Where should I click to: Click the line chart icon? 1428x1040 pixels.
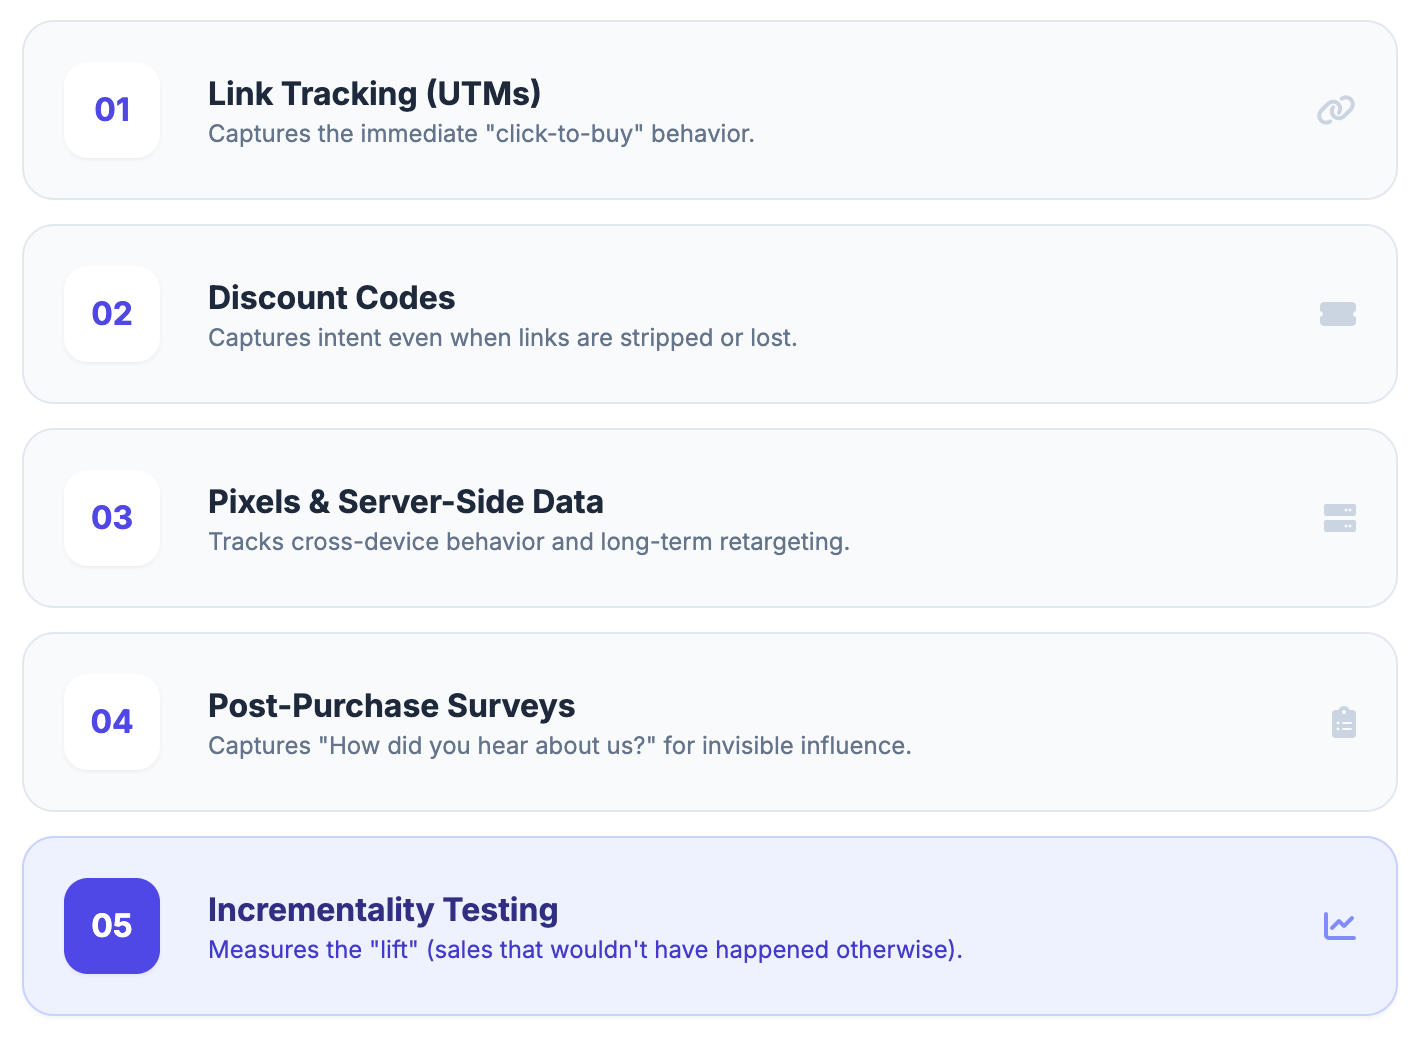click(1339, 926)
